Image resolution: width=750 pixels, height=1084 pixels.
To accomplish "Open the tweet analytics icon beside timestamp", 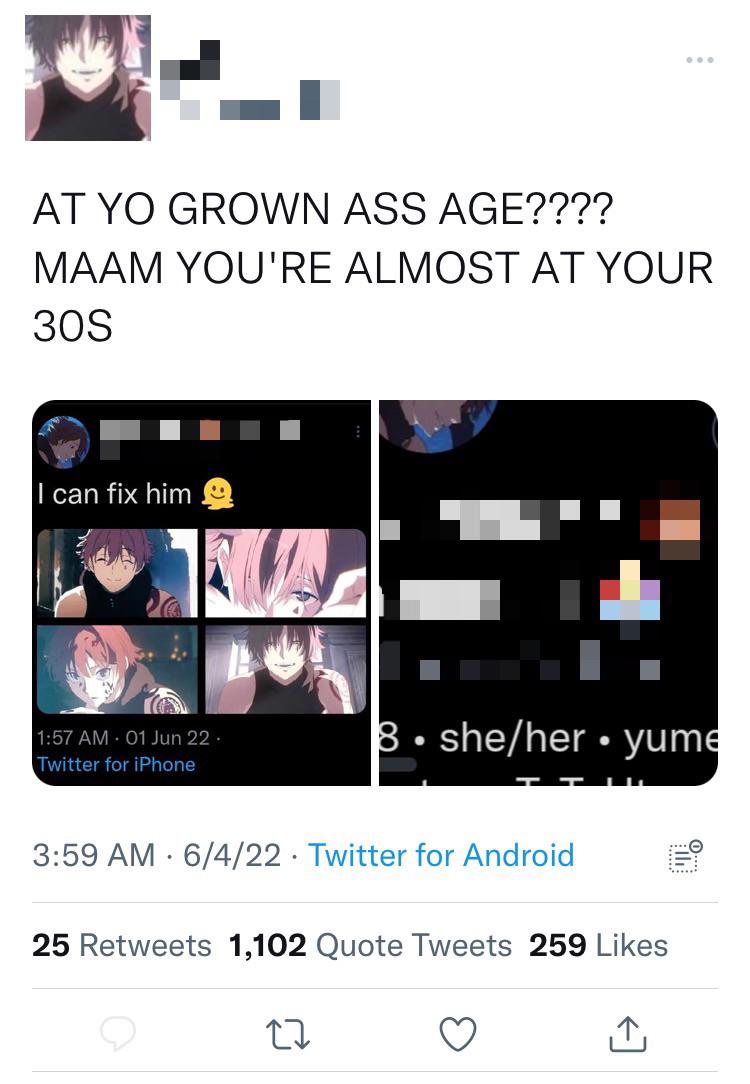I will pos(686,856).
